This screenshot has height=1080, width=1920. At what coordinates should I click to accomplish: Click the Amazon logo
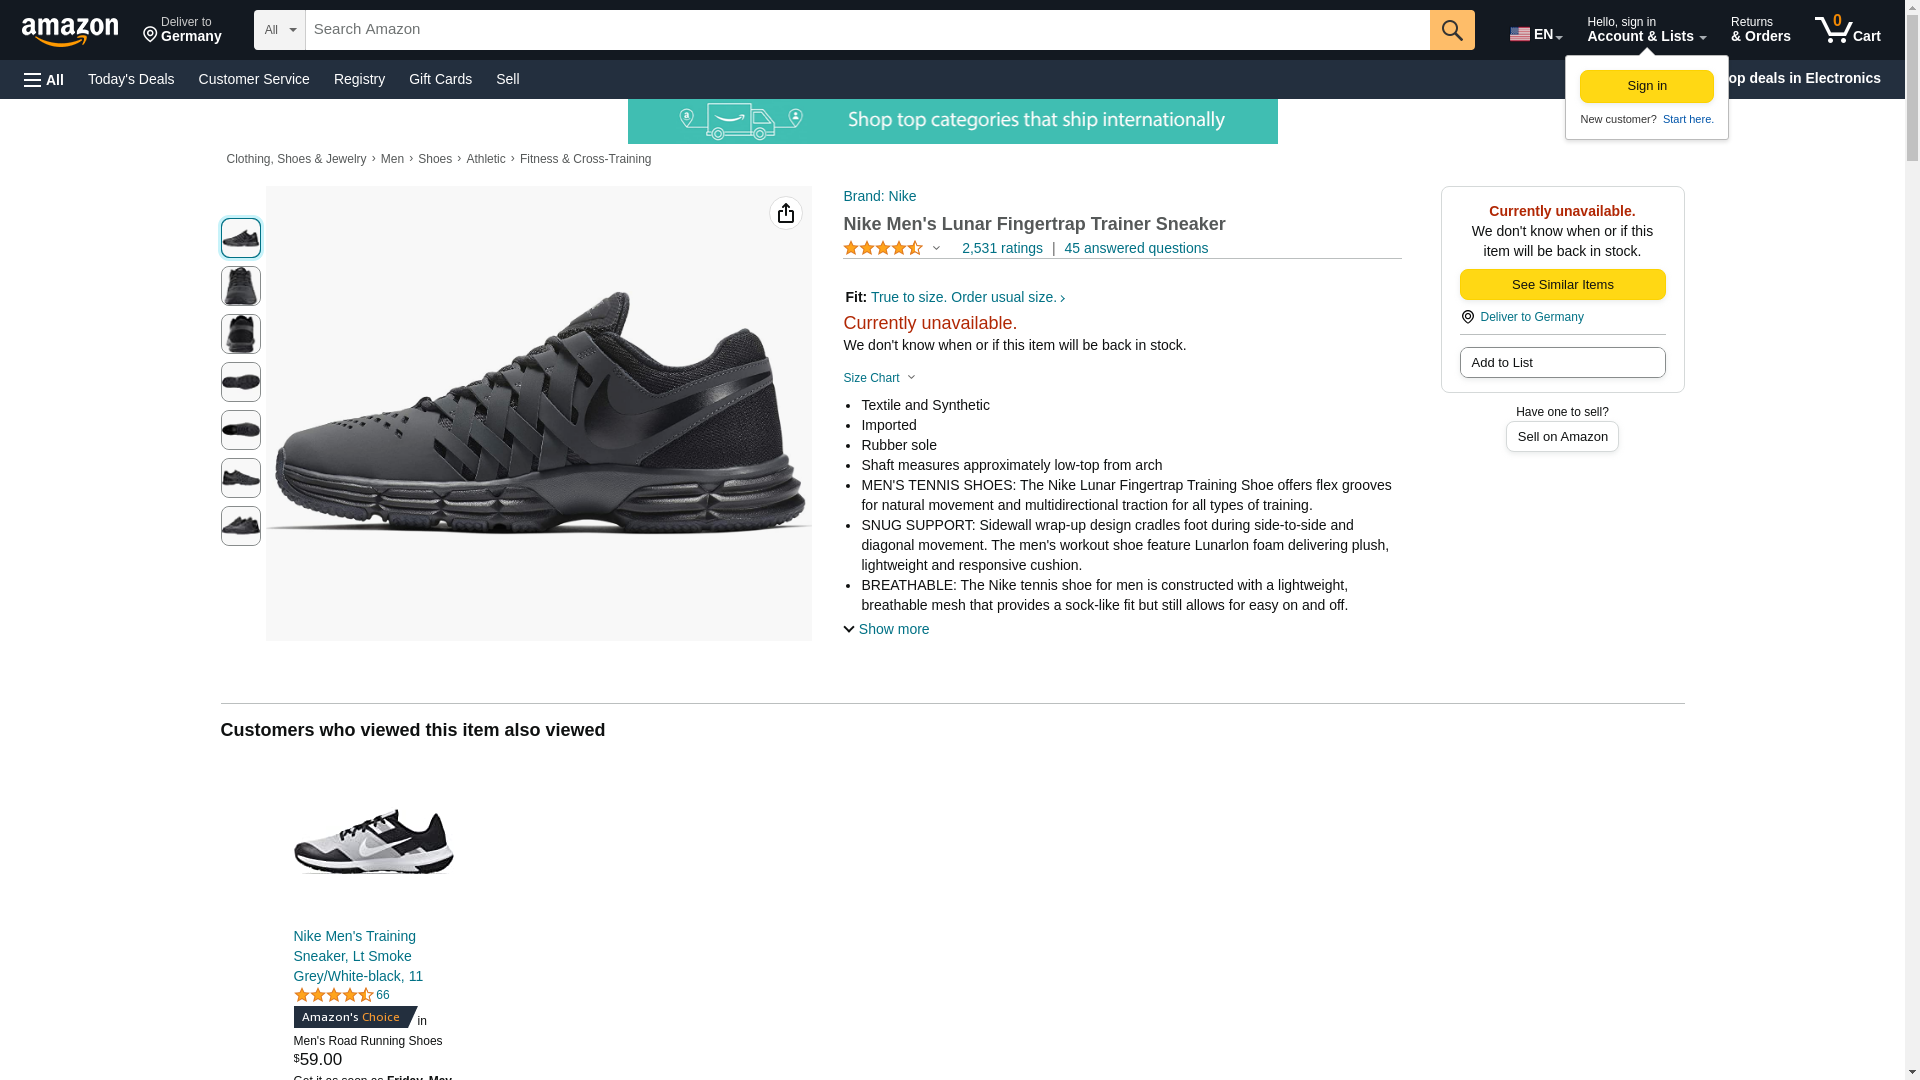(70, 31)
